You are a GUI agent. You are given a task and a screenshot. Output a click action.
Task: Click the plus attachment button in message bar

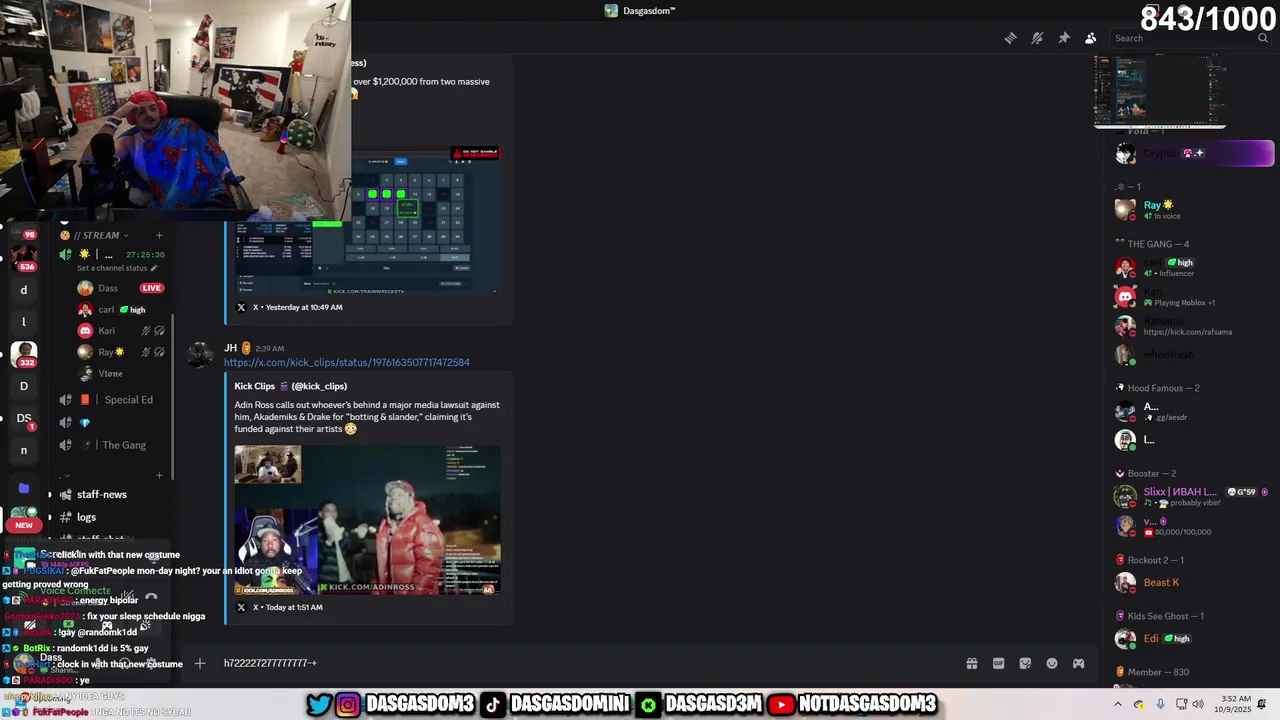point(200,663)
